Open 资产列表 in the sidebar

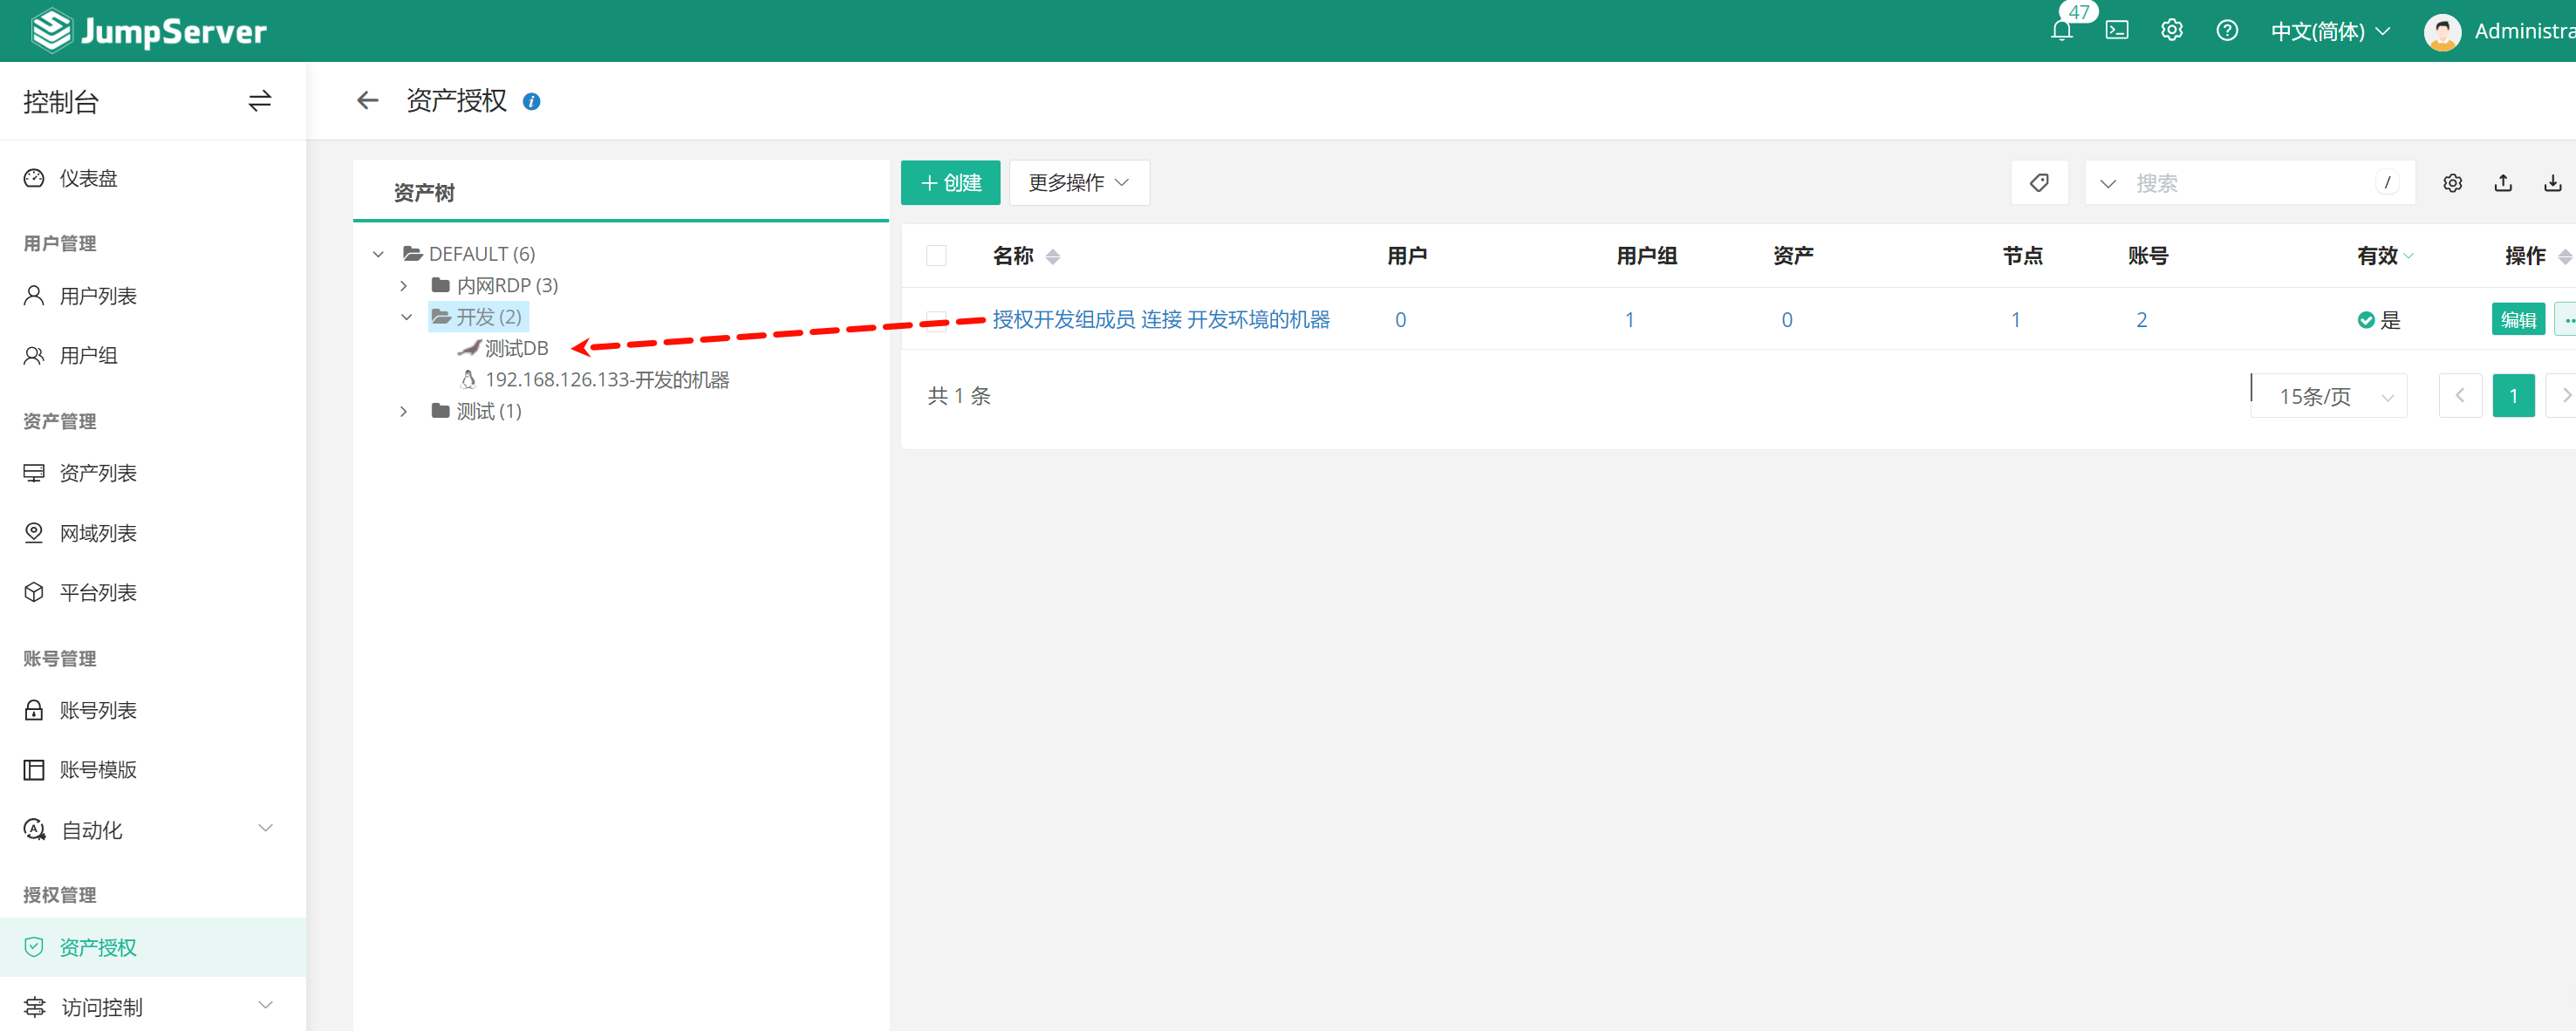[98, 473]
